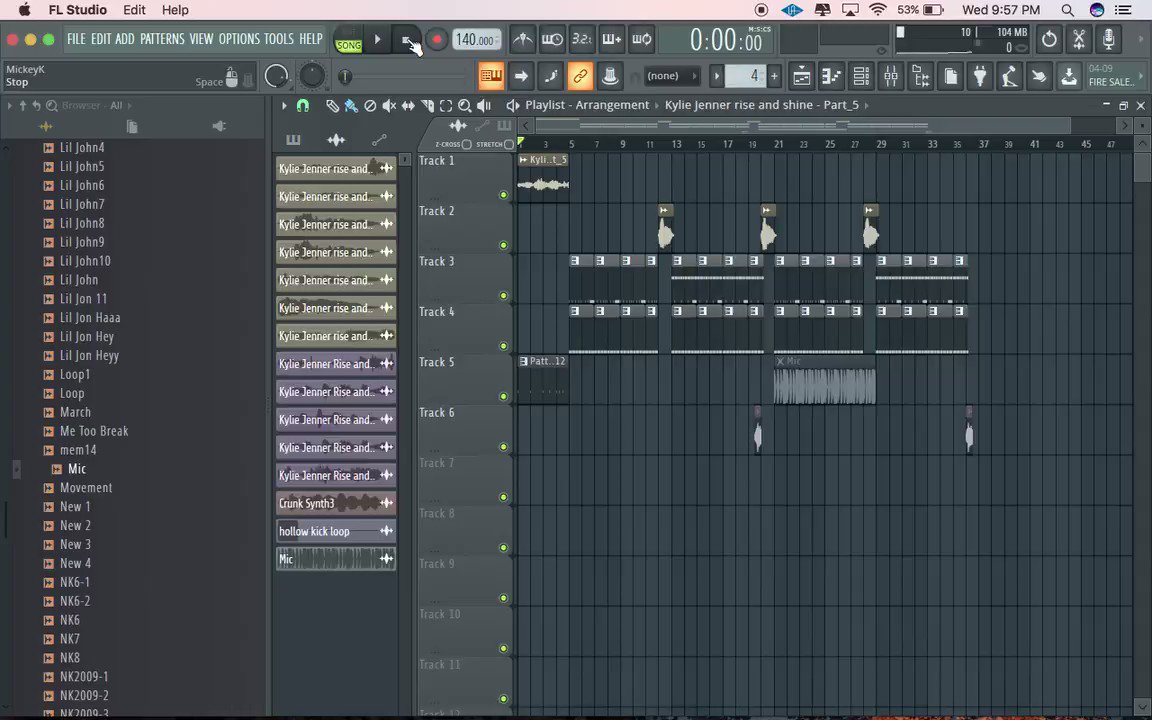This screenshot has width=1152, height=720.
Task: Select the zoom magnifier tool in playlist
Action: pyautogui.click(x=464, y=106)
